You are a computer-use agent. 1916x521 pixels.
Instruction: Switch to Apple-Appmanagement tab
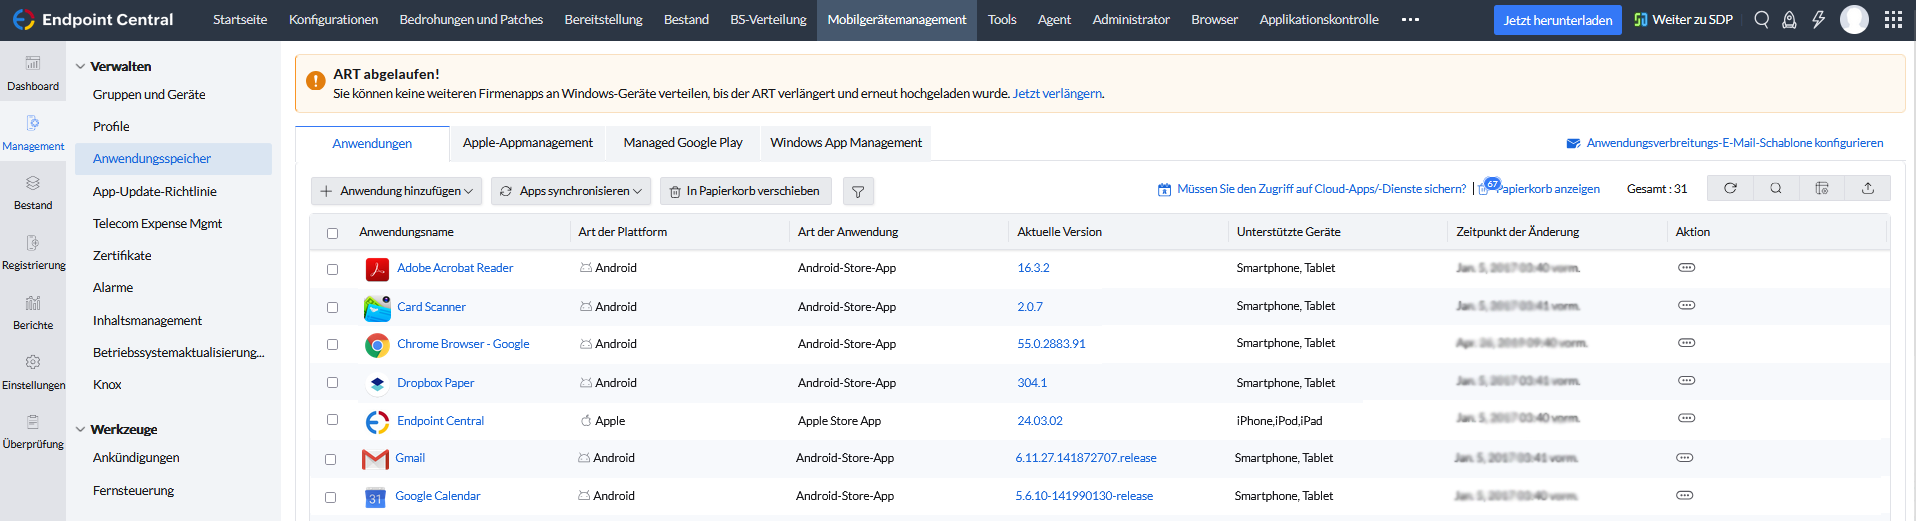click(x=528, y=143)
